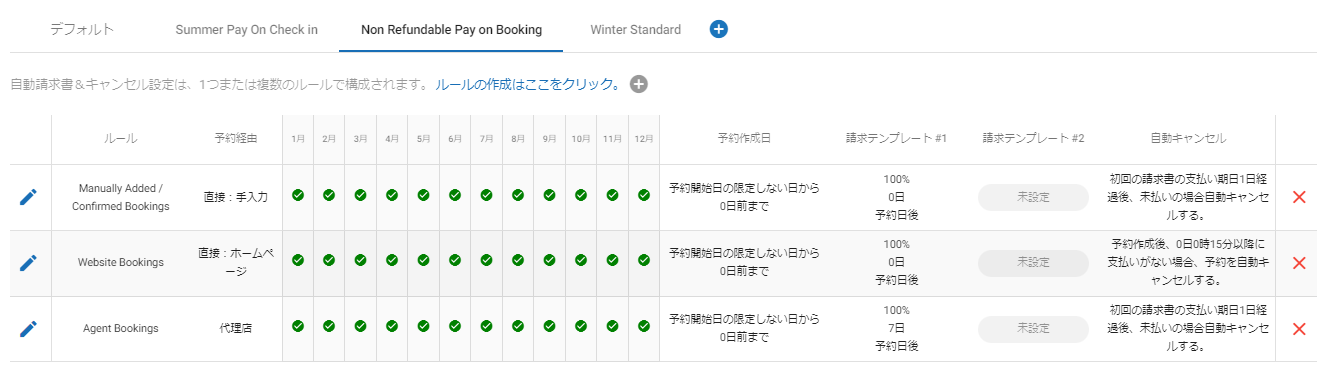Select the Non Refundable Pay on Booking tab

[x=451, y=29]
